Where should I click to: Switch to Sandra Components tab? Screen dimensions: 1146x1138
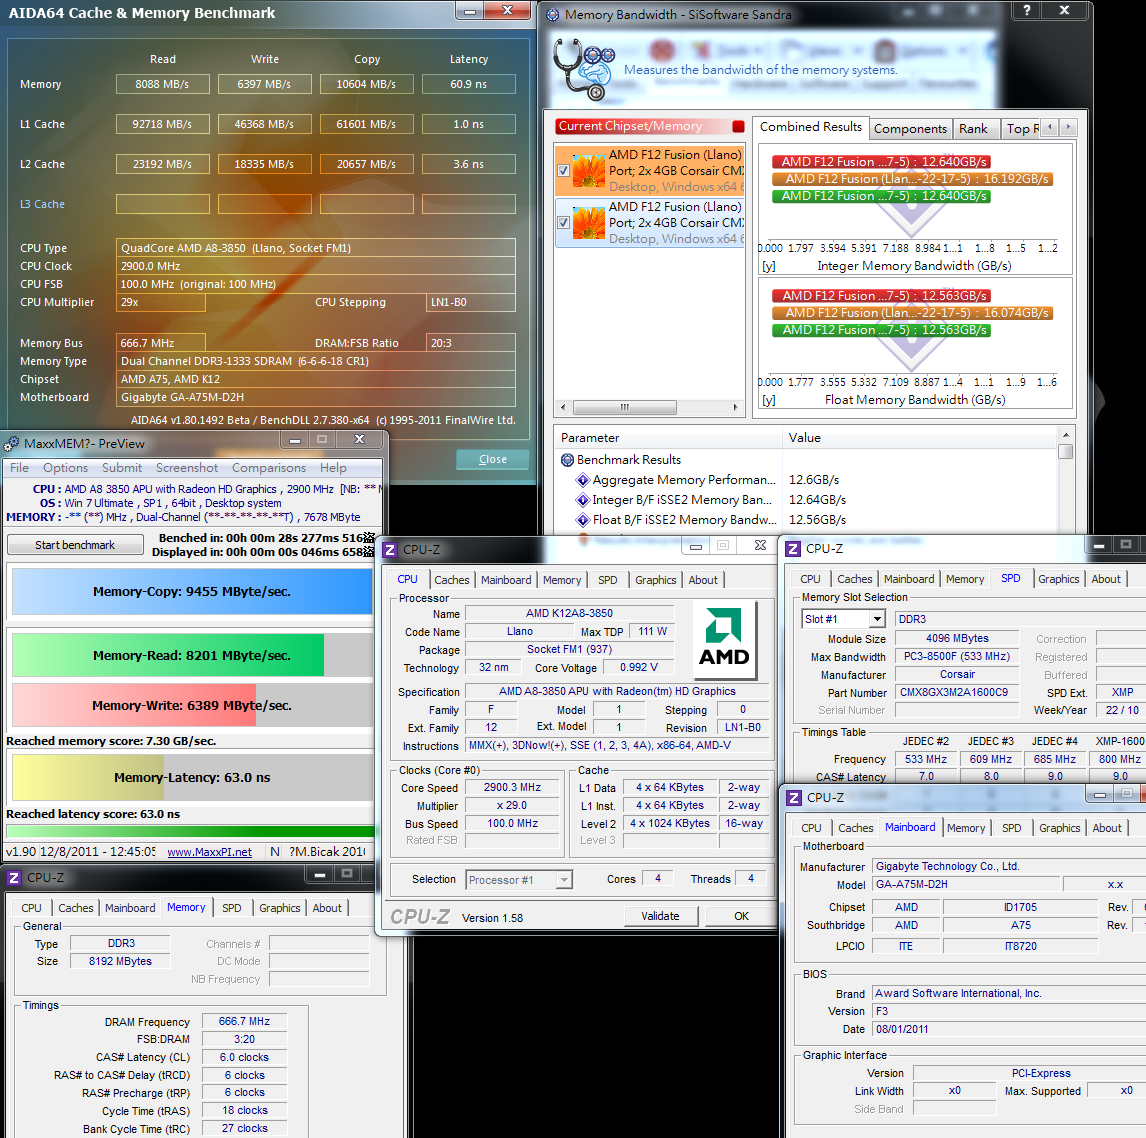pos(911,129)
